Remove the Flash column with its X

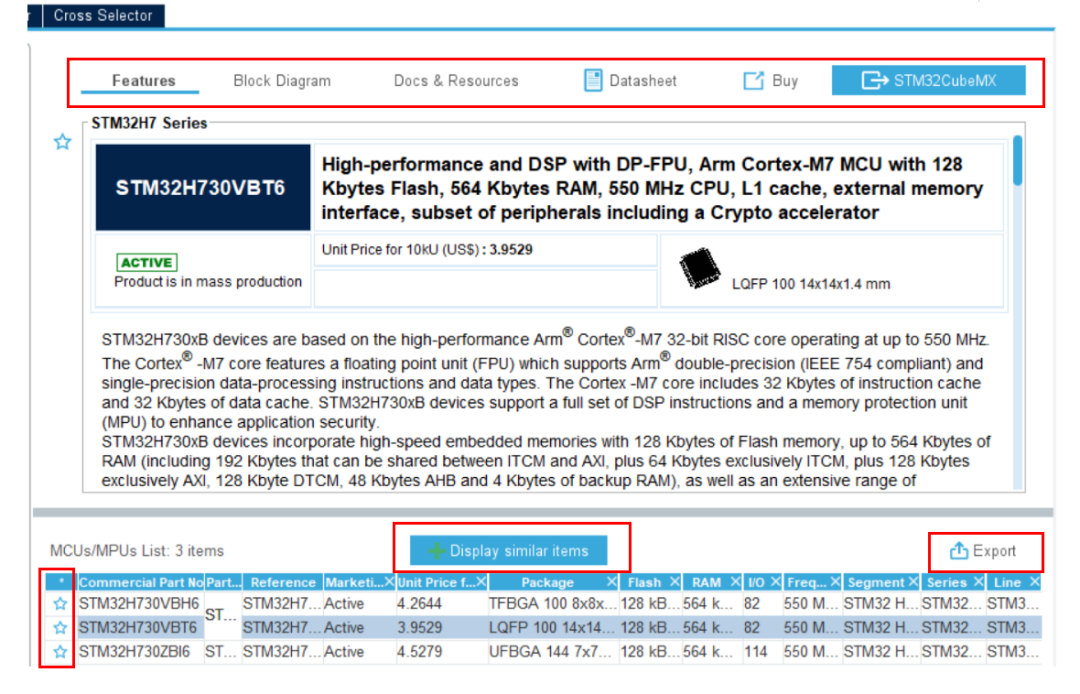pyautogui.click(x=674, y=582)
